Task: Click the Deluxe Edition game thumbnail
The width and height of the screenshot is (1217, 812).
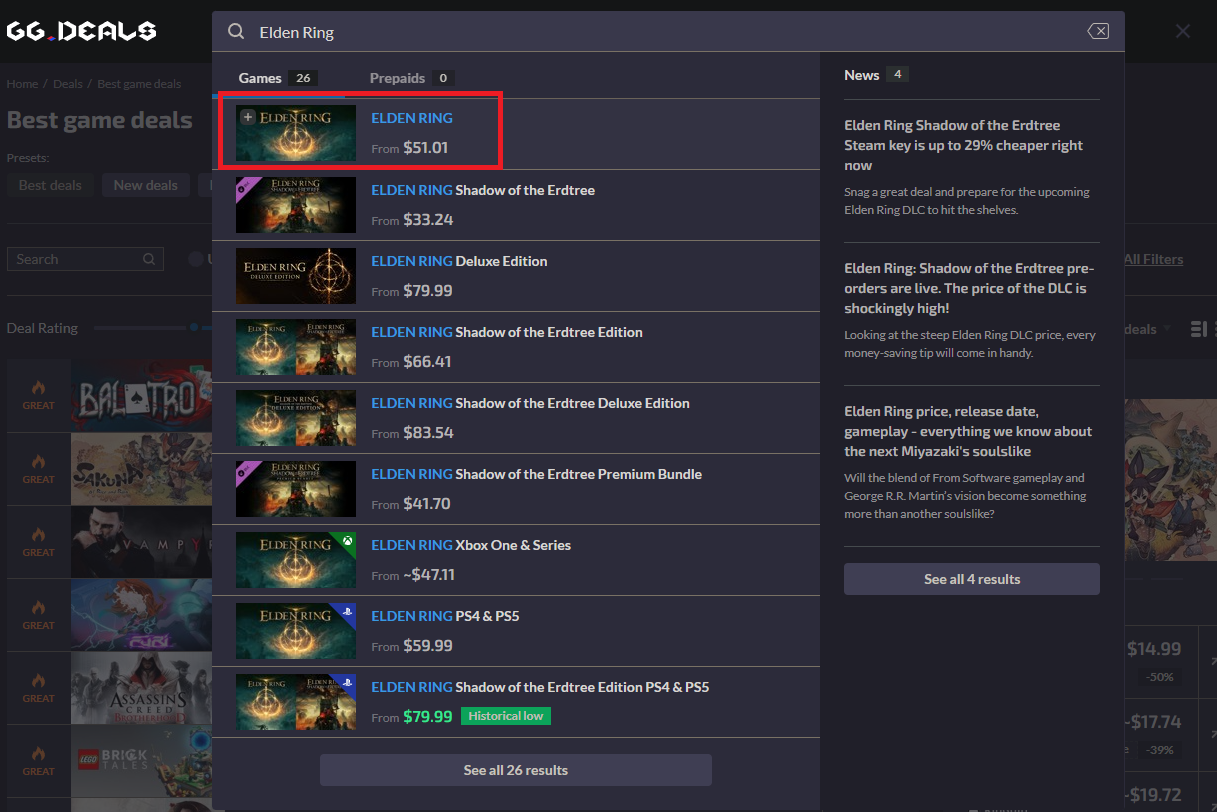Action: point(296,276)
